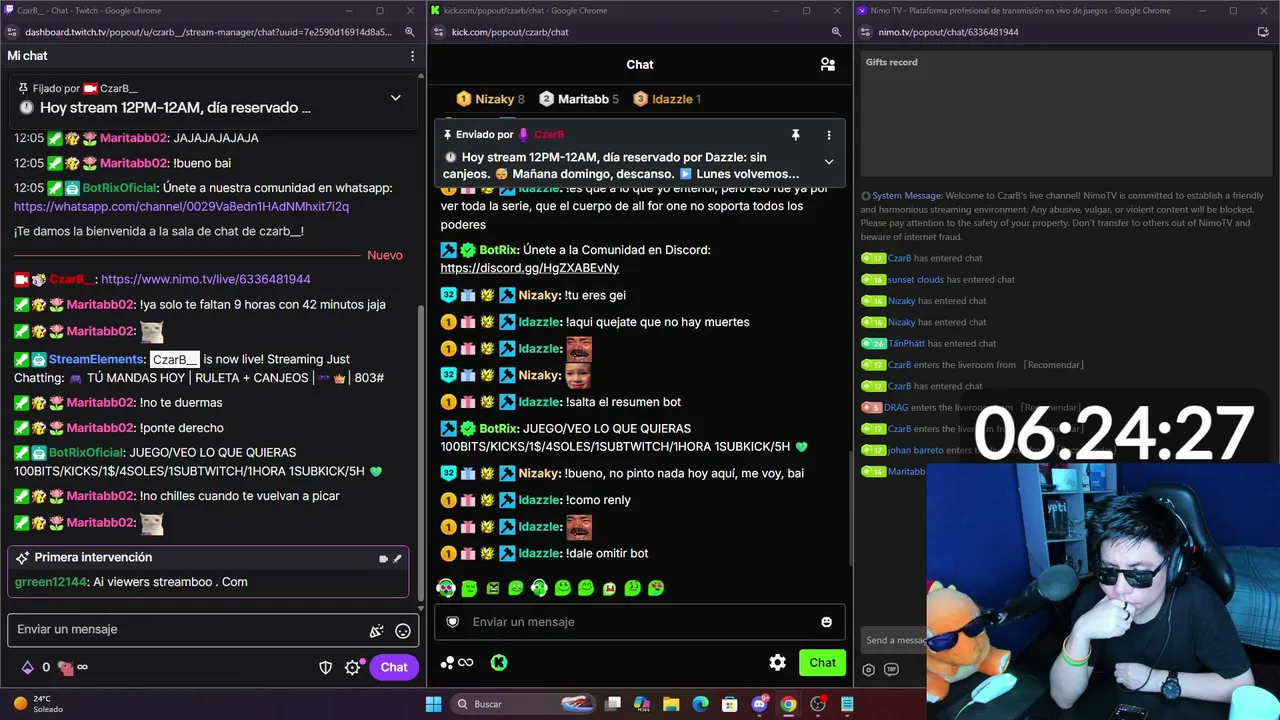Open Twitch bits diamond icon
Viewport: 1280px width, 720px height.
click(27, 667)
